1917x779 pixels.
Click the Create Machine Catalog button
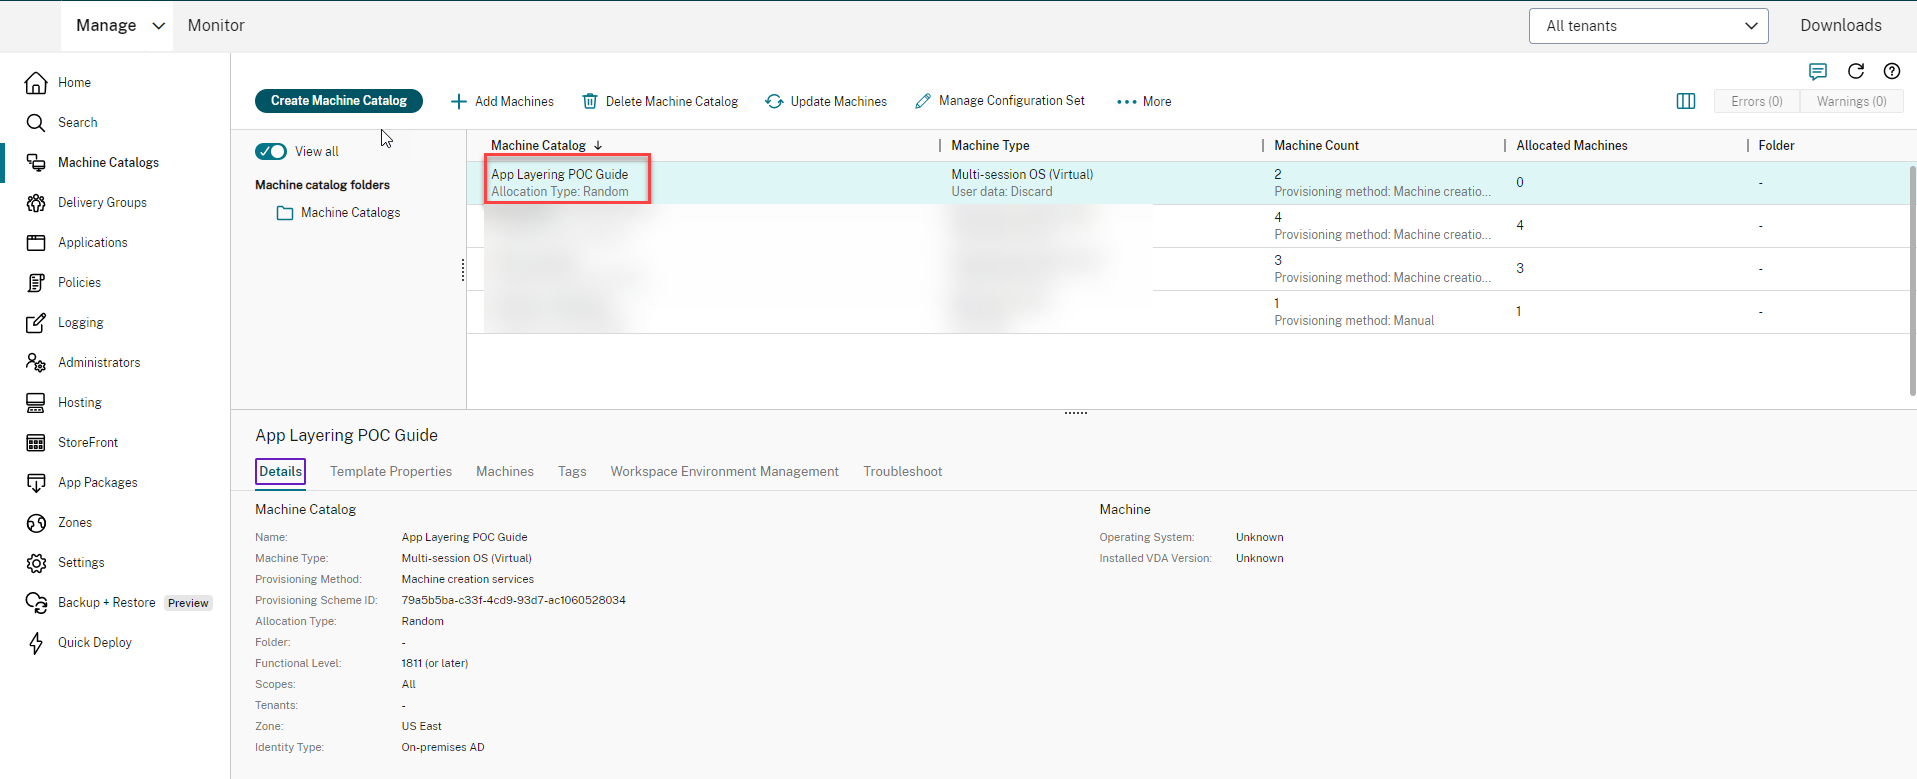pos(338,101)
